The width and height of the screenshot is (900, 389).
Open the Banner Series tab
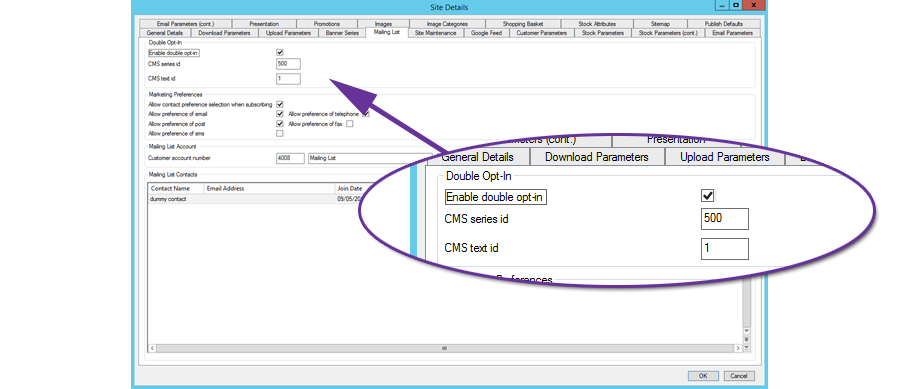pos(342,33)
